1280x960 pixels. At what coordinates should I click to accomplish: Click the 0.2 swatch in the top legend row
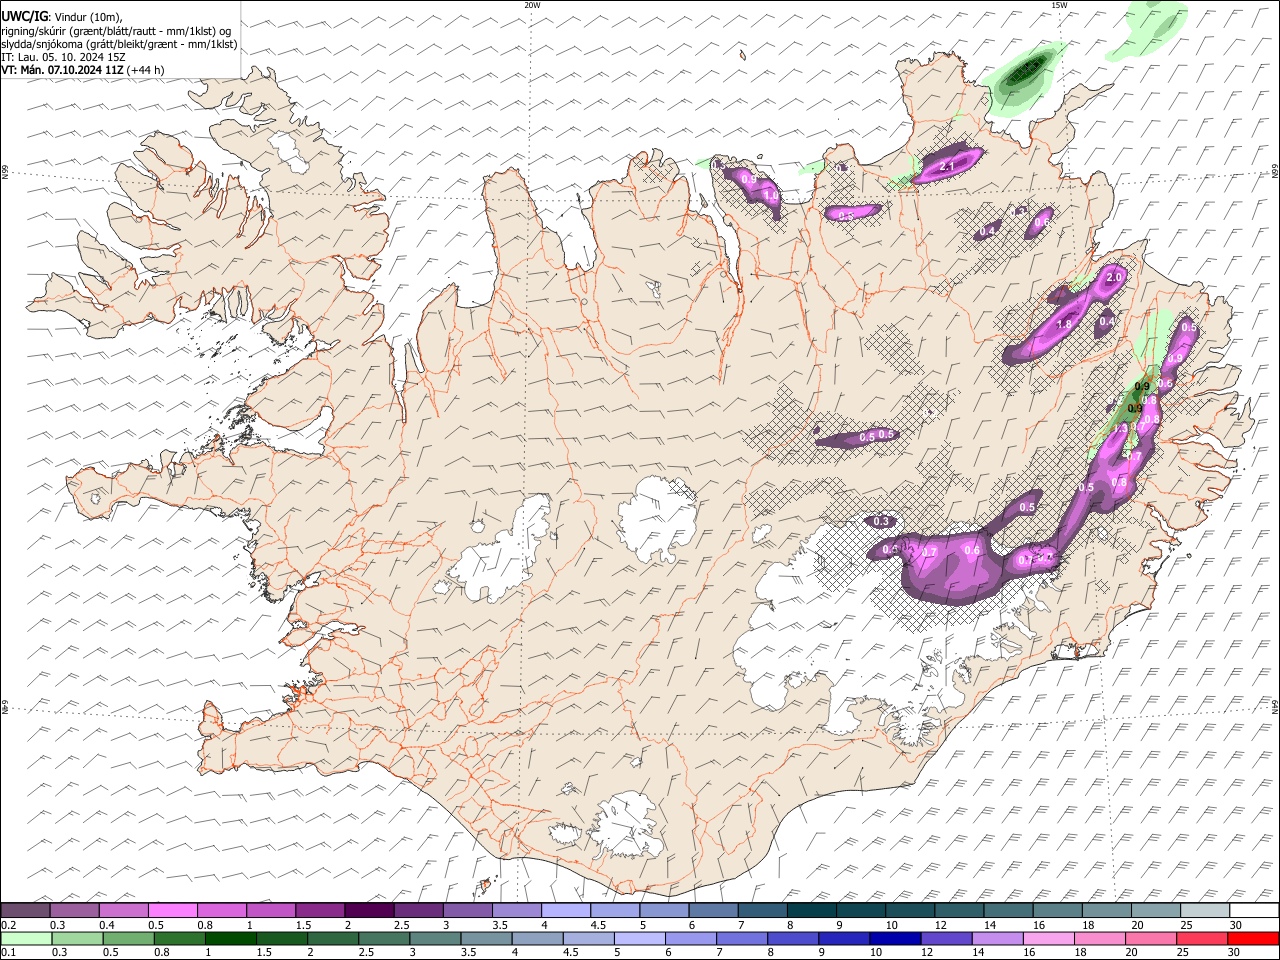[x=25, y=911]
